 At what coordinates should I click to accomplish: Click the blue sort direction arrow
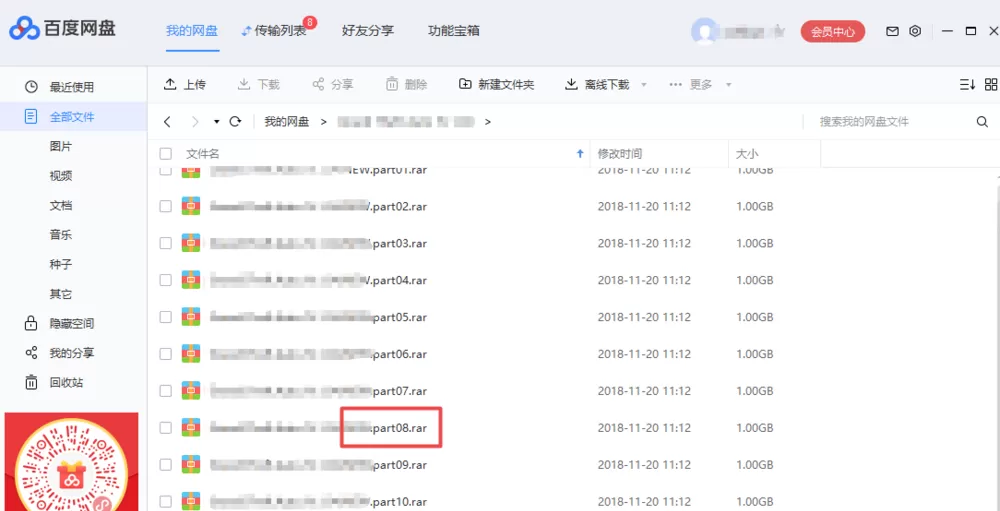(x=580, y=154)
